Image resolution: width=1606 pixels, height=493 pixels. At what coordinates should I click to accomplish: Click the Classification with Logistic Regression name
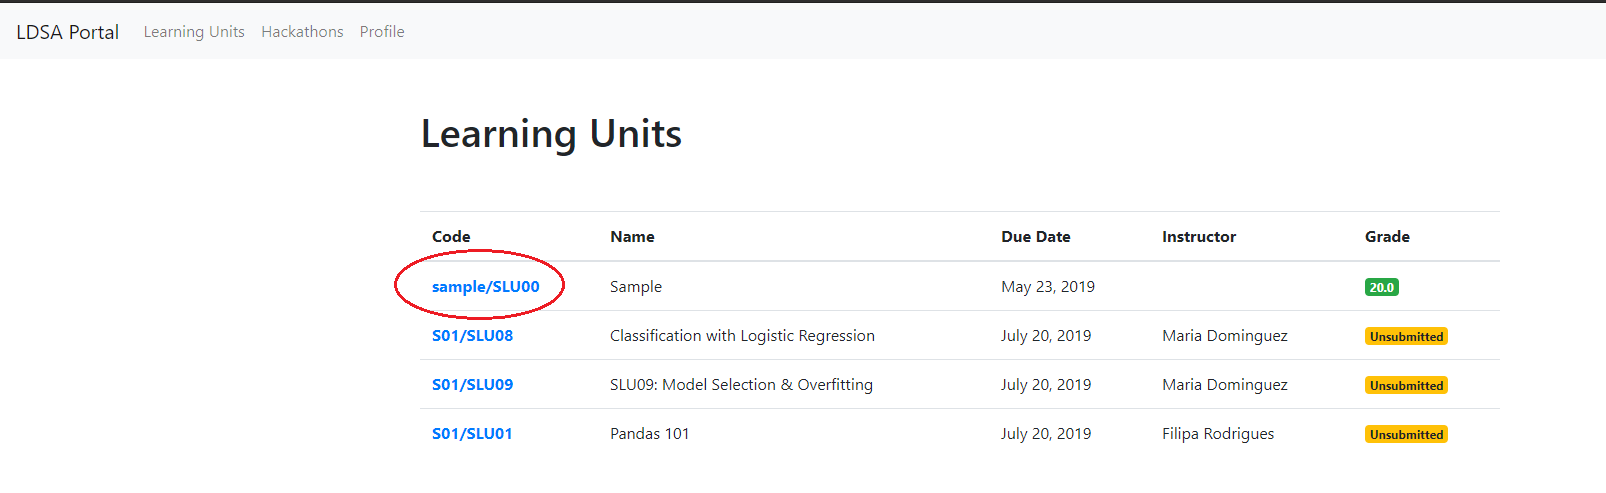[x=742, y=336]
